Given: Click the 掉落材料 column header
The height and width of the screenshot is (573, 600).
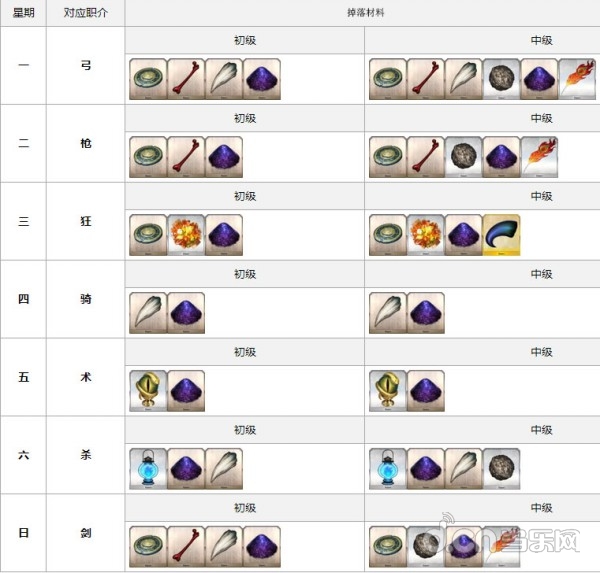Looking at the screenshot, I should click(362, 14).
